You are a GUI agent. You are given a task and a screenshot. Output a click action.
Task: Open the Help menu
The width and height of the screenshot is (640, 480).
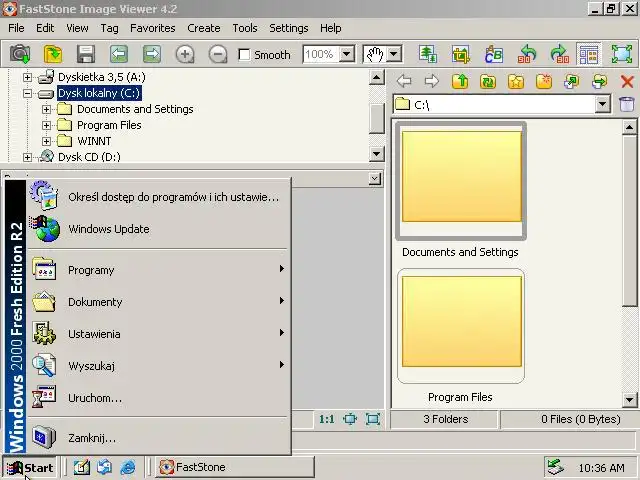[331, 28]
